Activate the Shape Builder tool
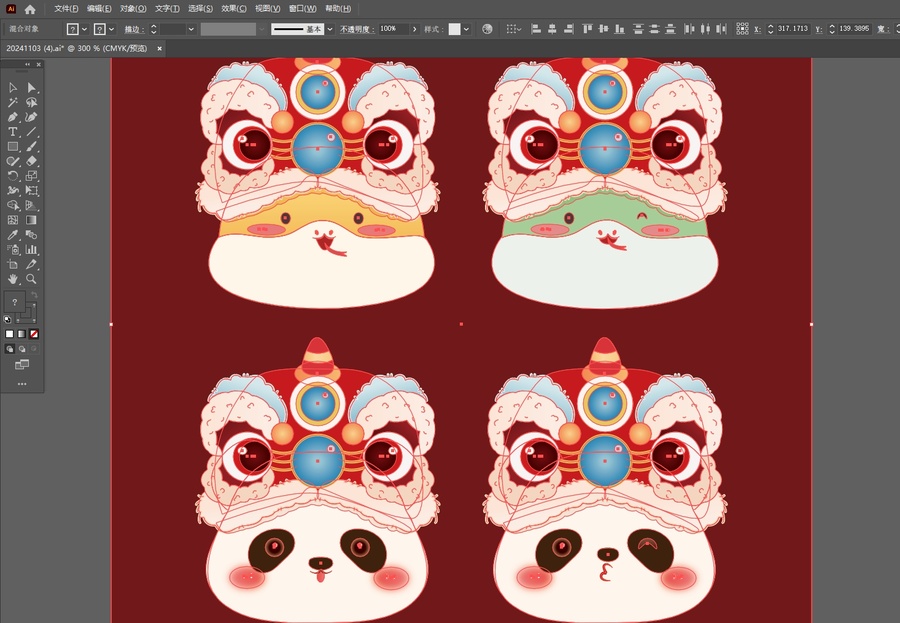The width and height of the screenshot is (900, 623). point(13,205)
